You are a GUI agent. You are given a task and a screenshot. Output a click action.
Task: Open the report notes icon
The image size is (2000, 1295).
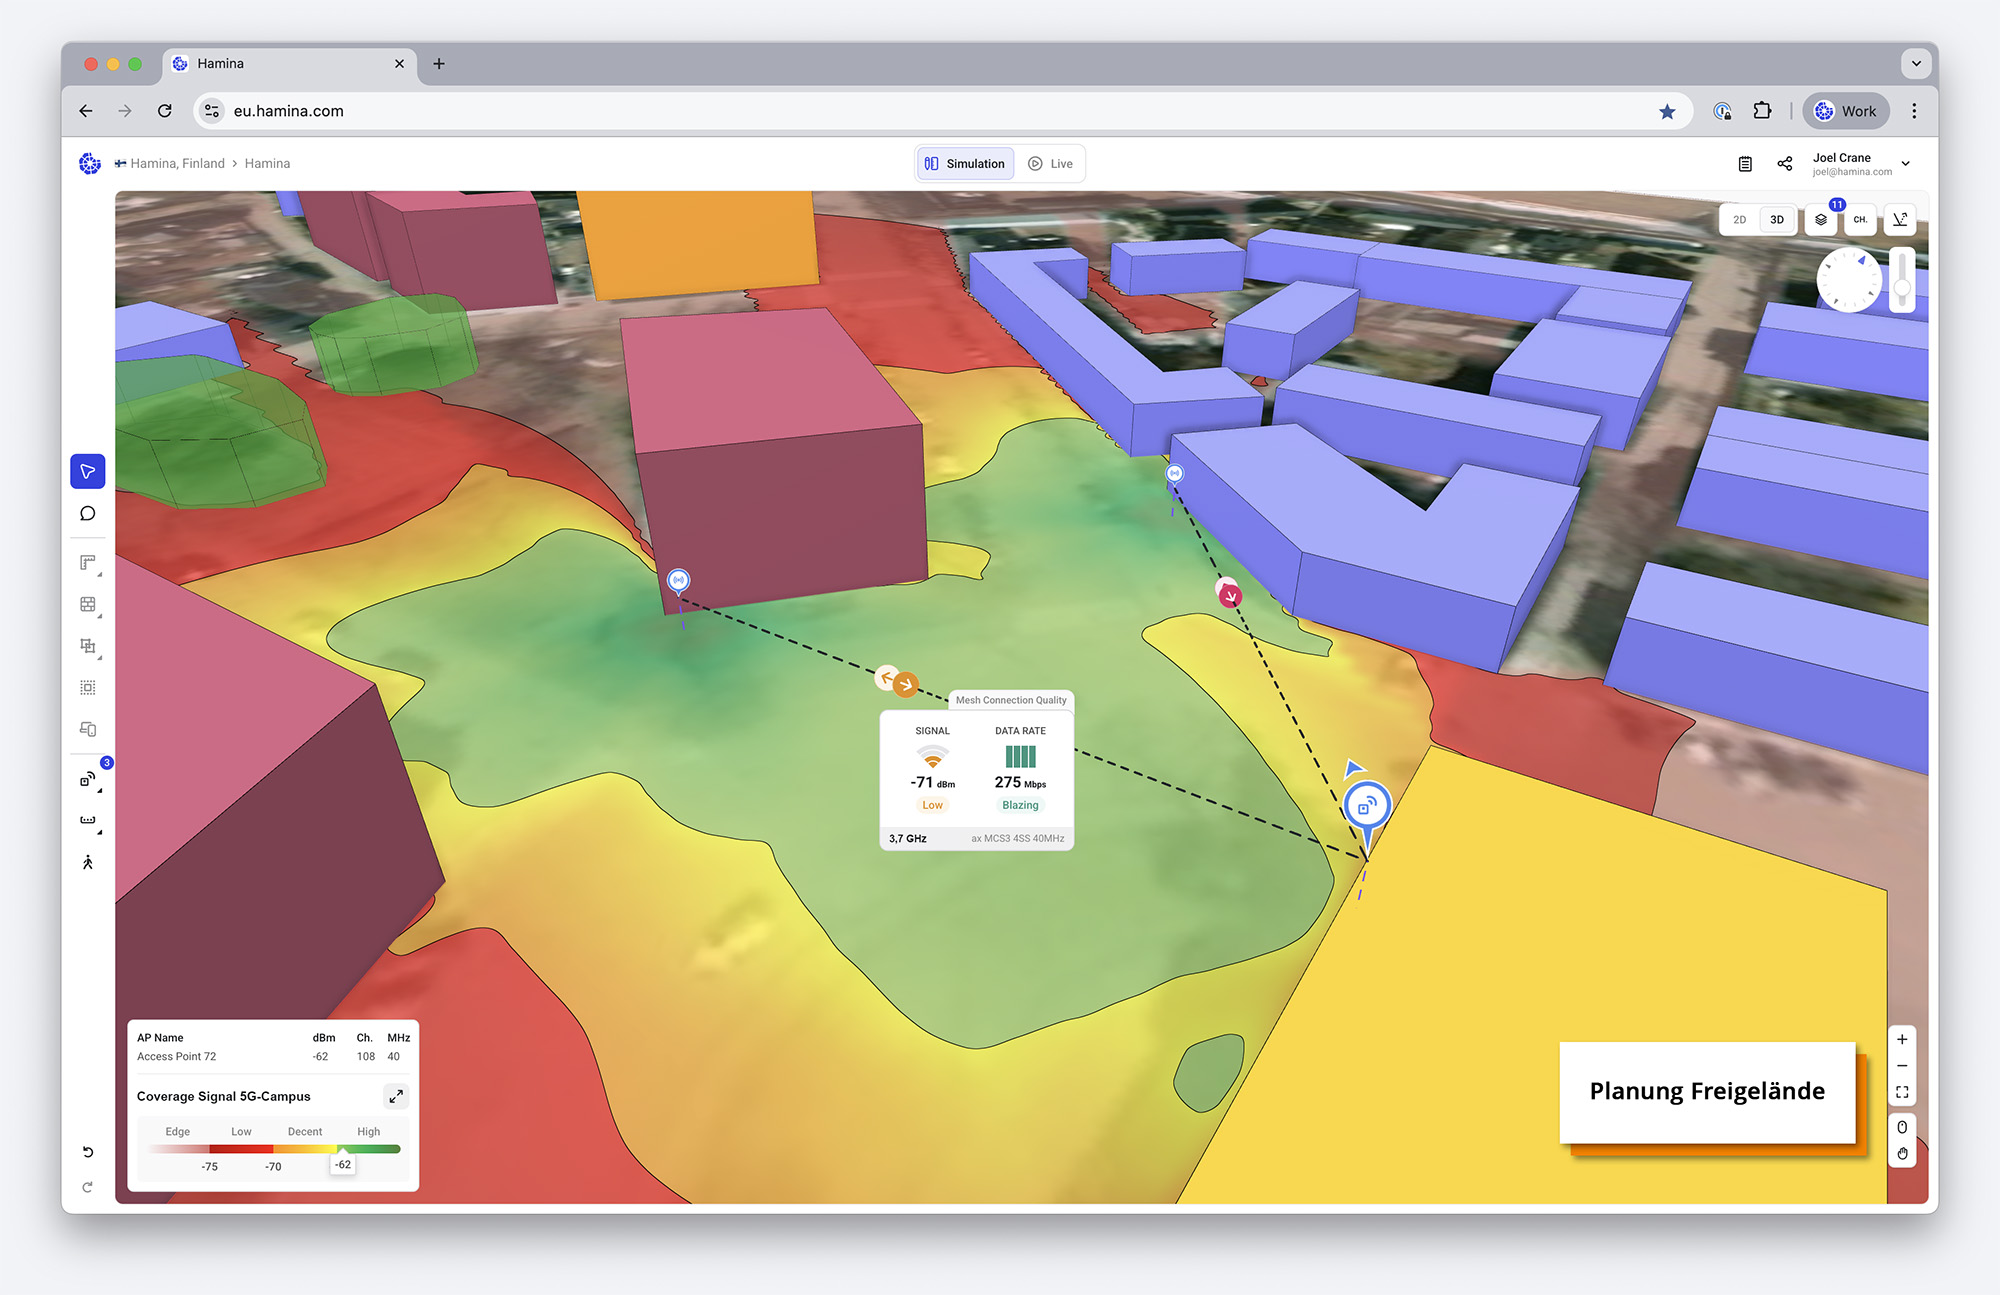point(1745,164)
